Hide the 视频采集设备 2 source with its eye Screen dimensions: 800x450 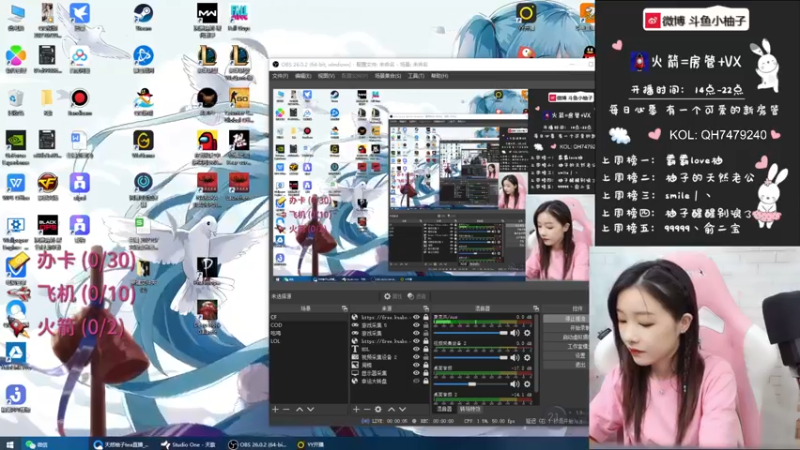tap(416, 357)
